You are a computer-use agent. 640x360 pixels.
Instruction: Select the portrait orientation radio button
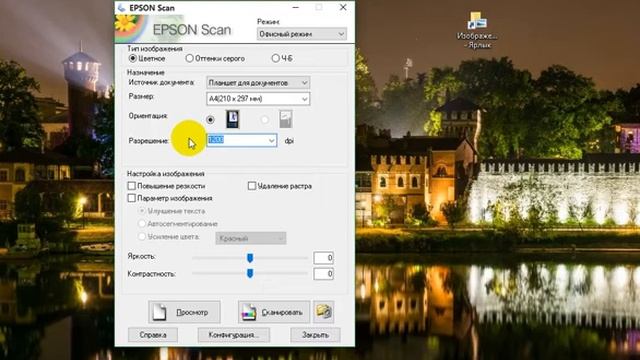[211, 120]
